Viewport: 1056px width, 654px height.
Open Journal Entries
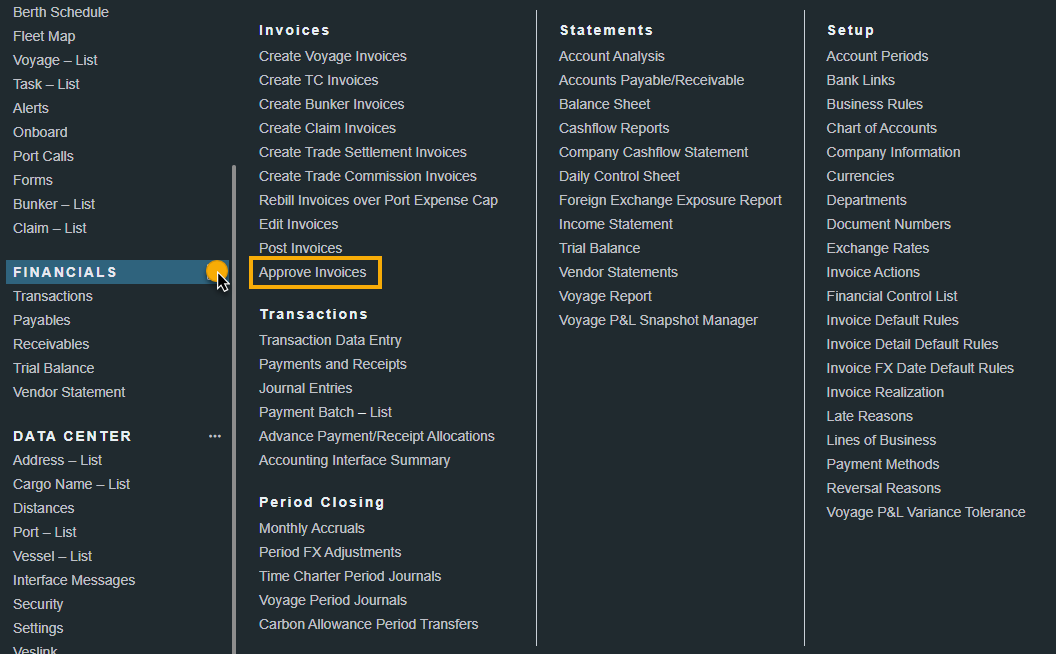[x=305, y=388]
